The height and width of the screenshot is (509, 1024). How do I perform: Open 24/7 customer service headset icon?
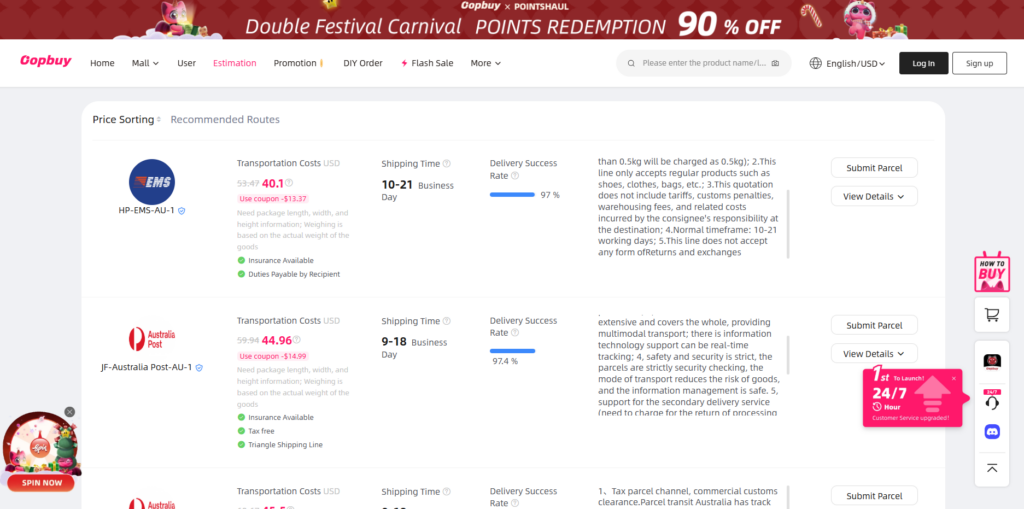pos(992,401)
